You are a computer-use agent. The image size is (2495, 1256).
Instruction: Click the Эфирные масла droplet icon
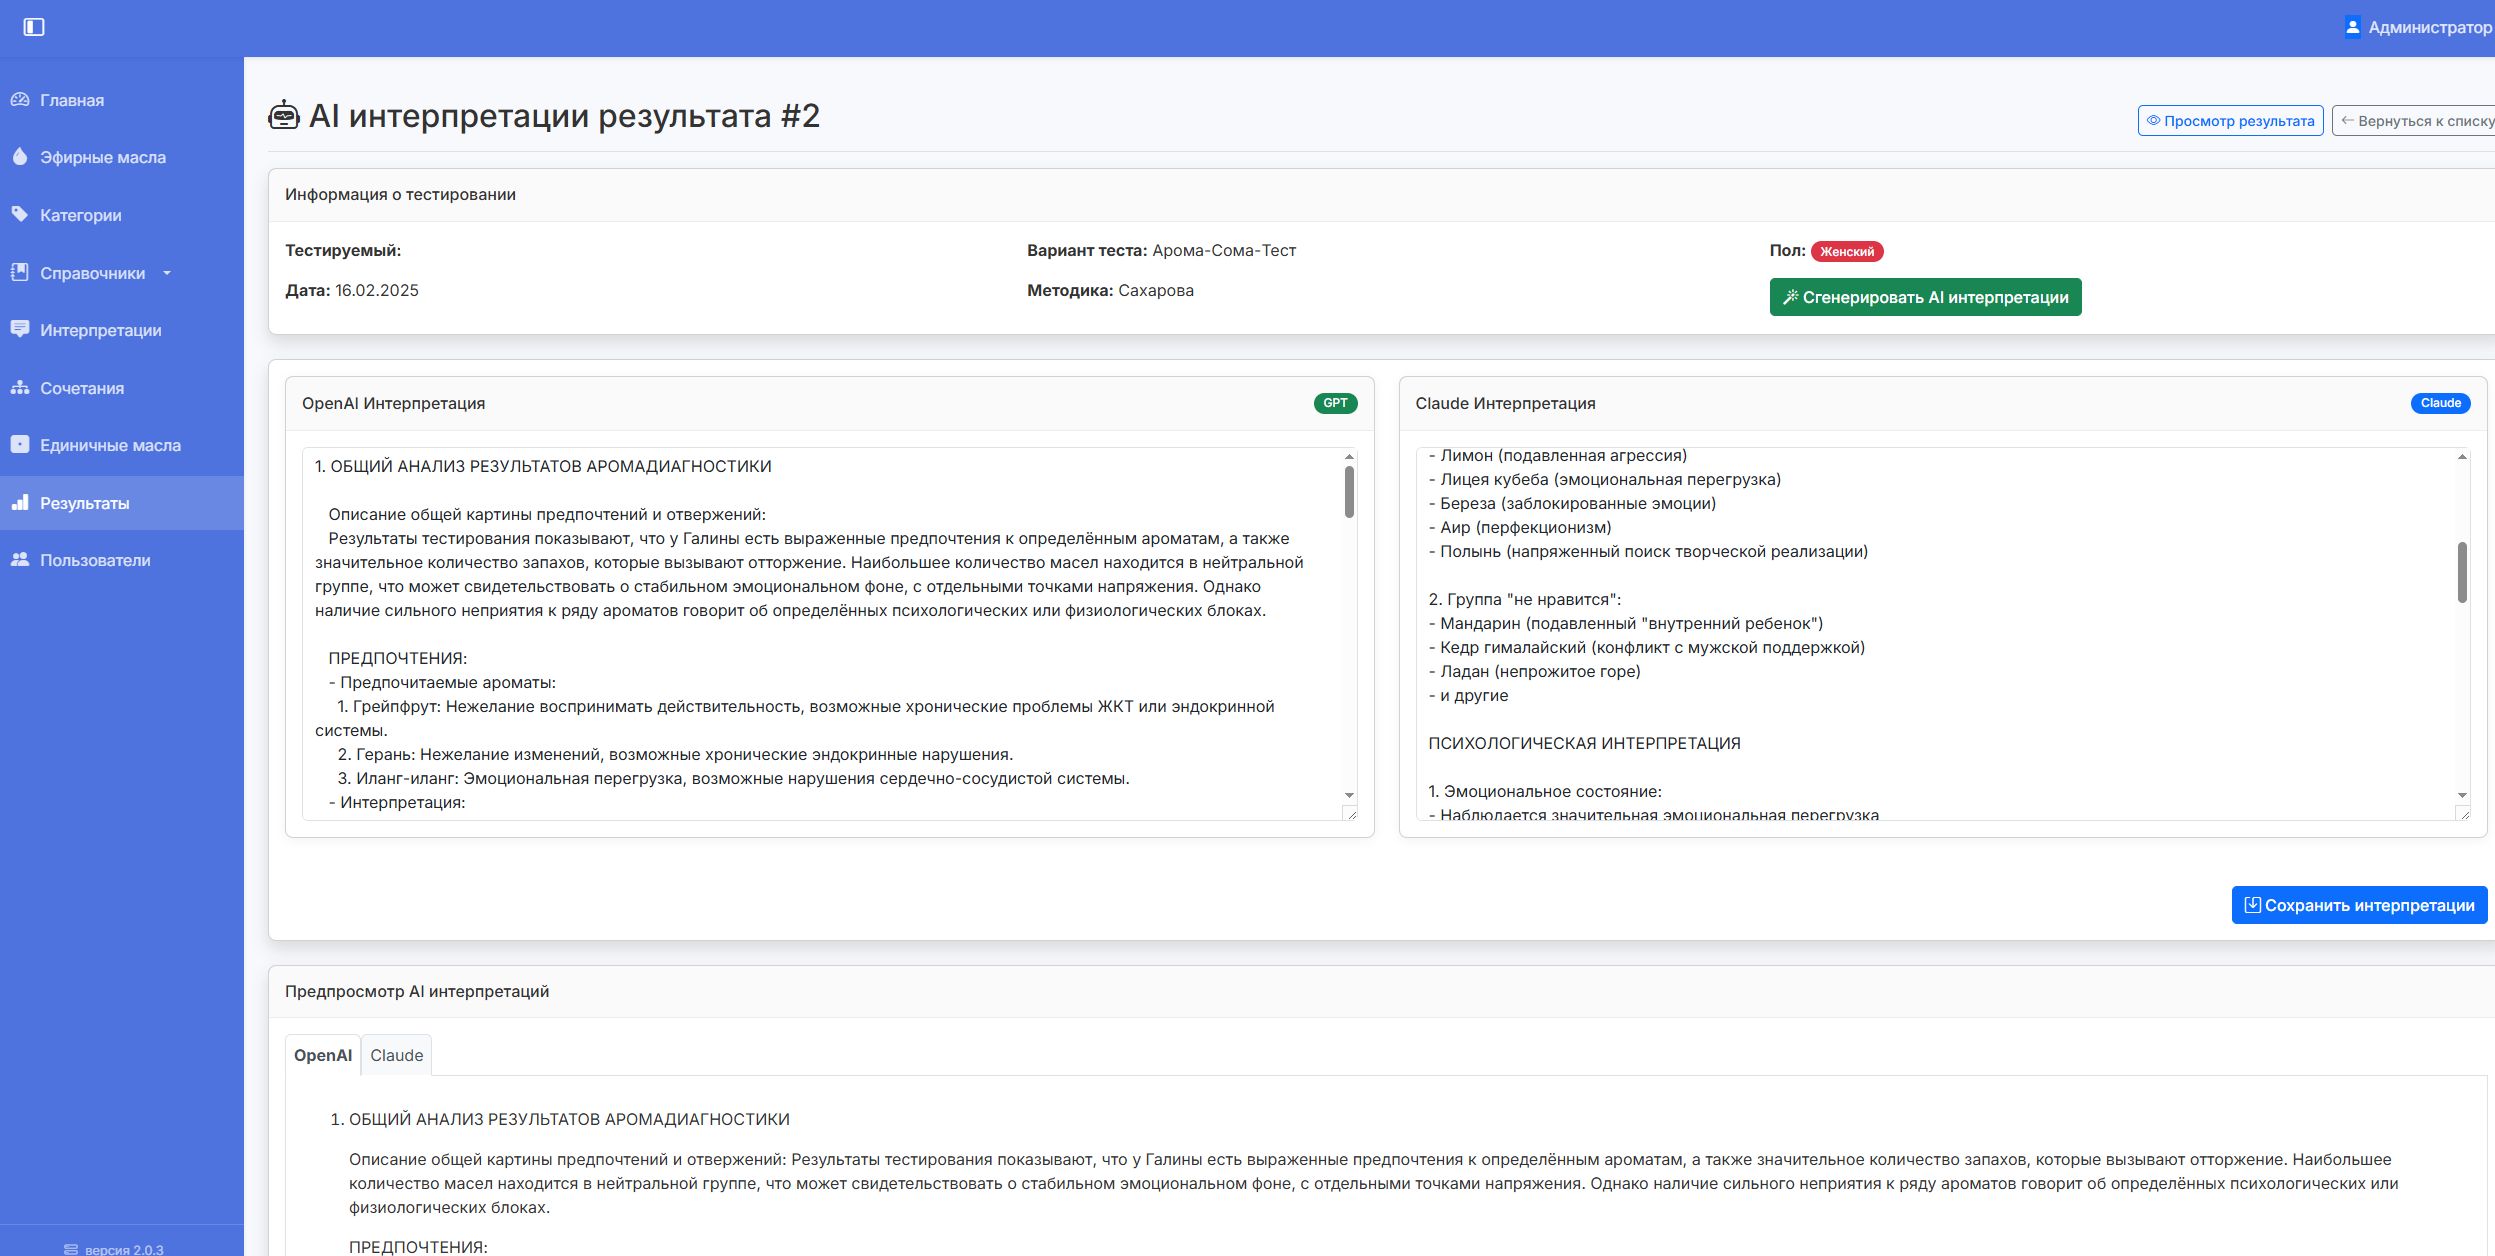pos(20,157)
